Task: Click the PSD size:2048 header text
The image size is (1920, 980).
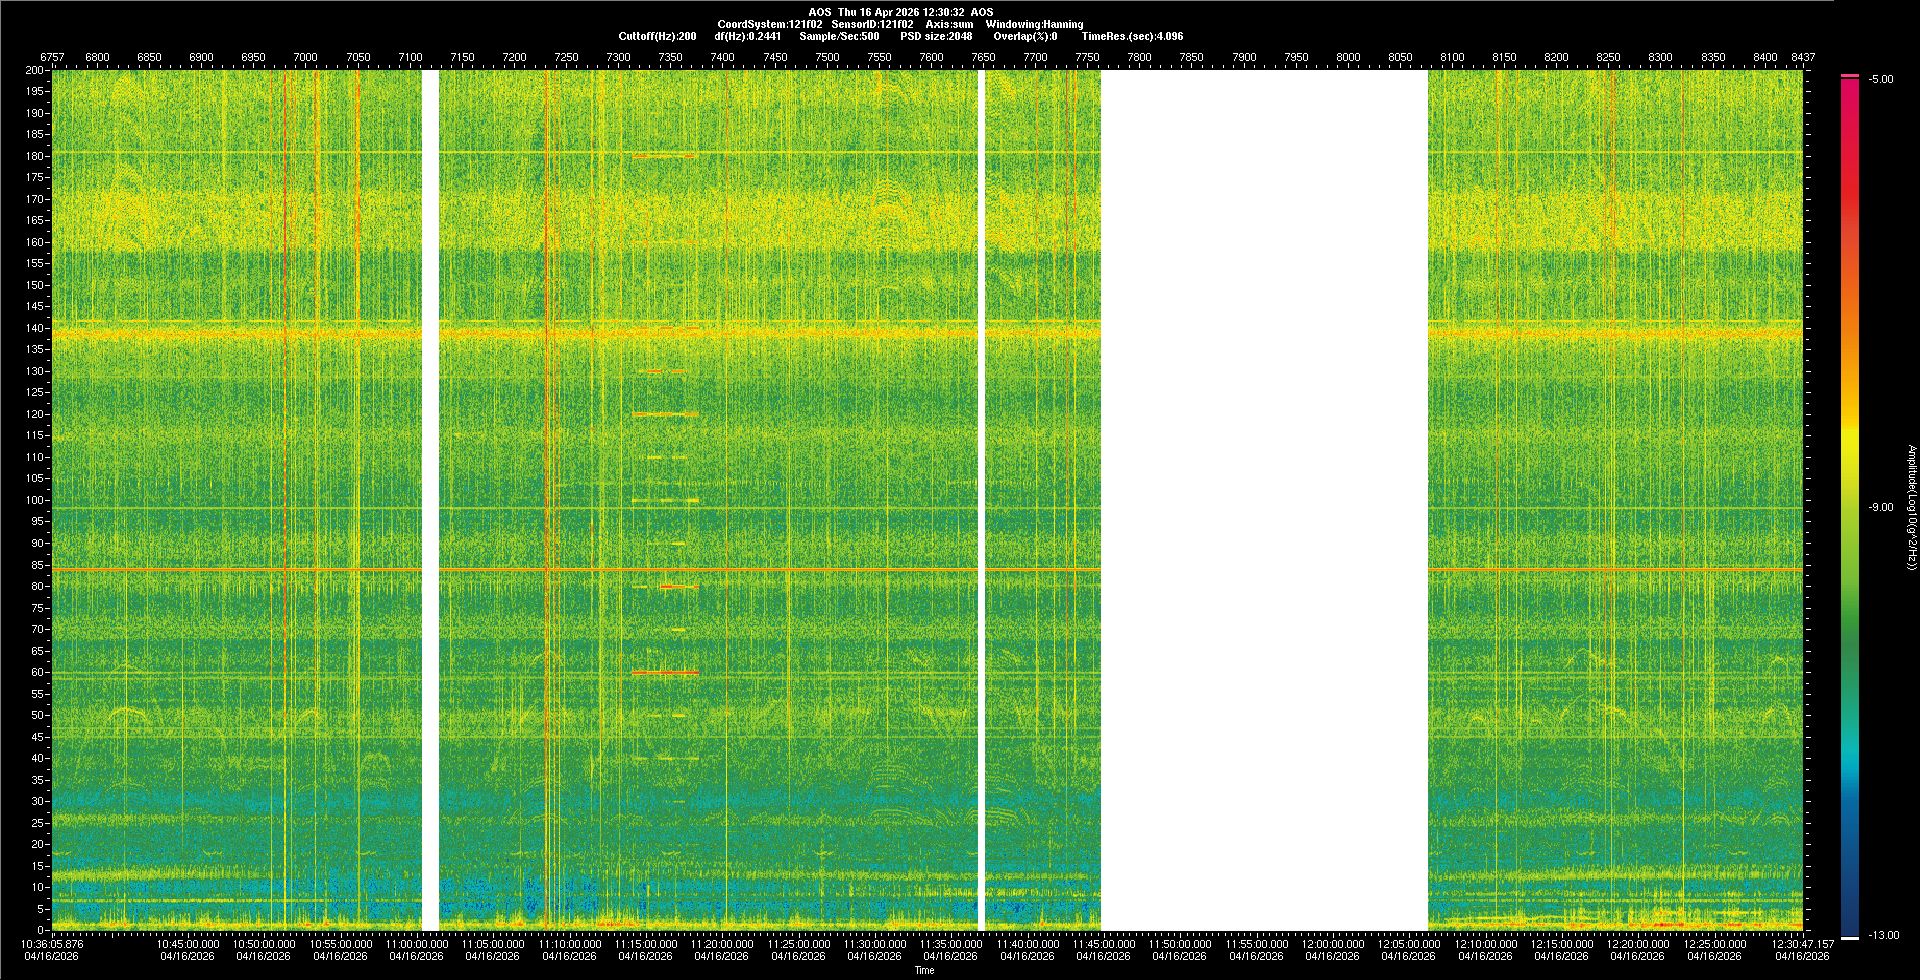Action: coord(936,36)
